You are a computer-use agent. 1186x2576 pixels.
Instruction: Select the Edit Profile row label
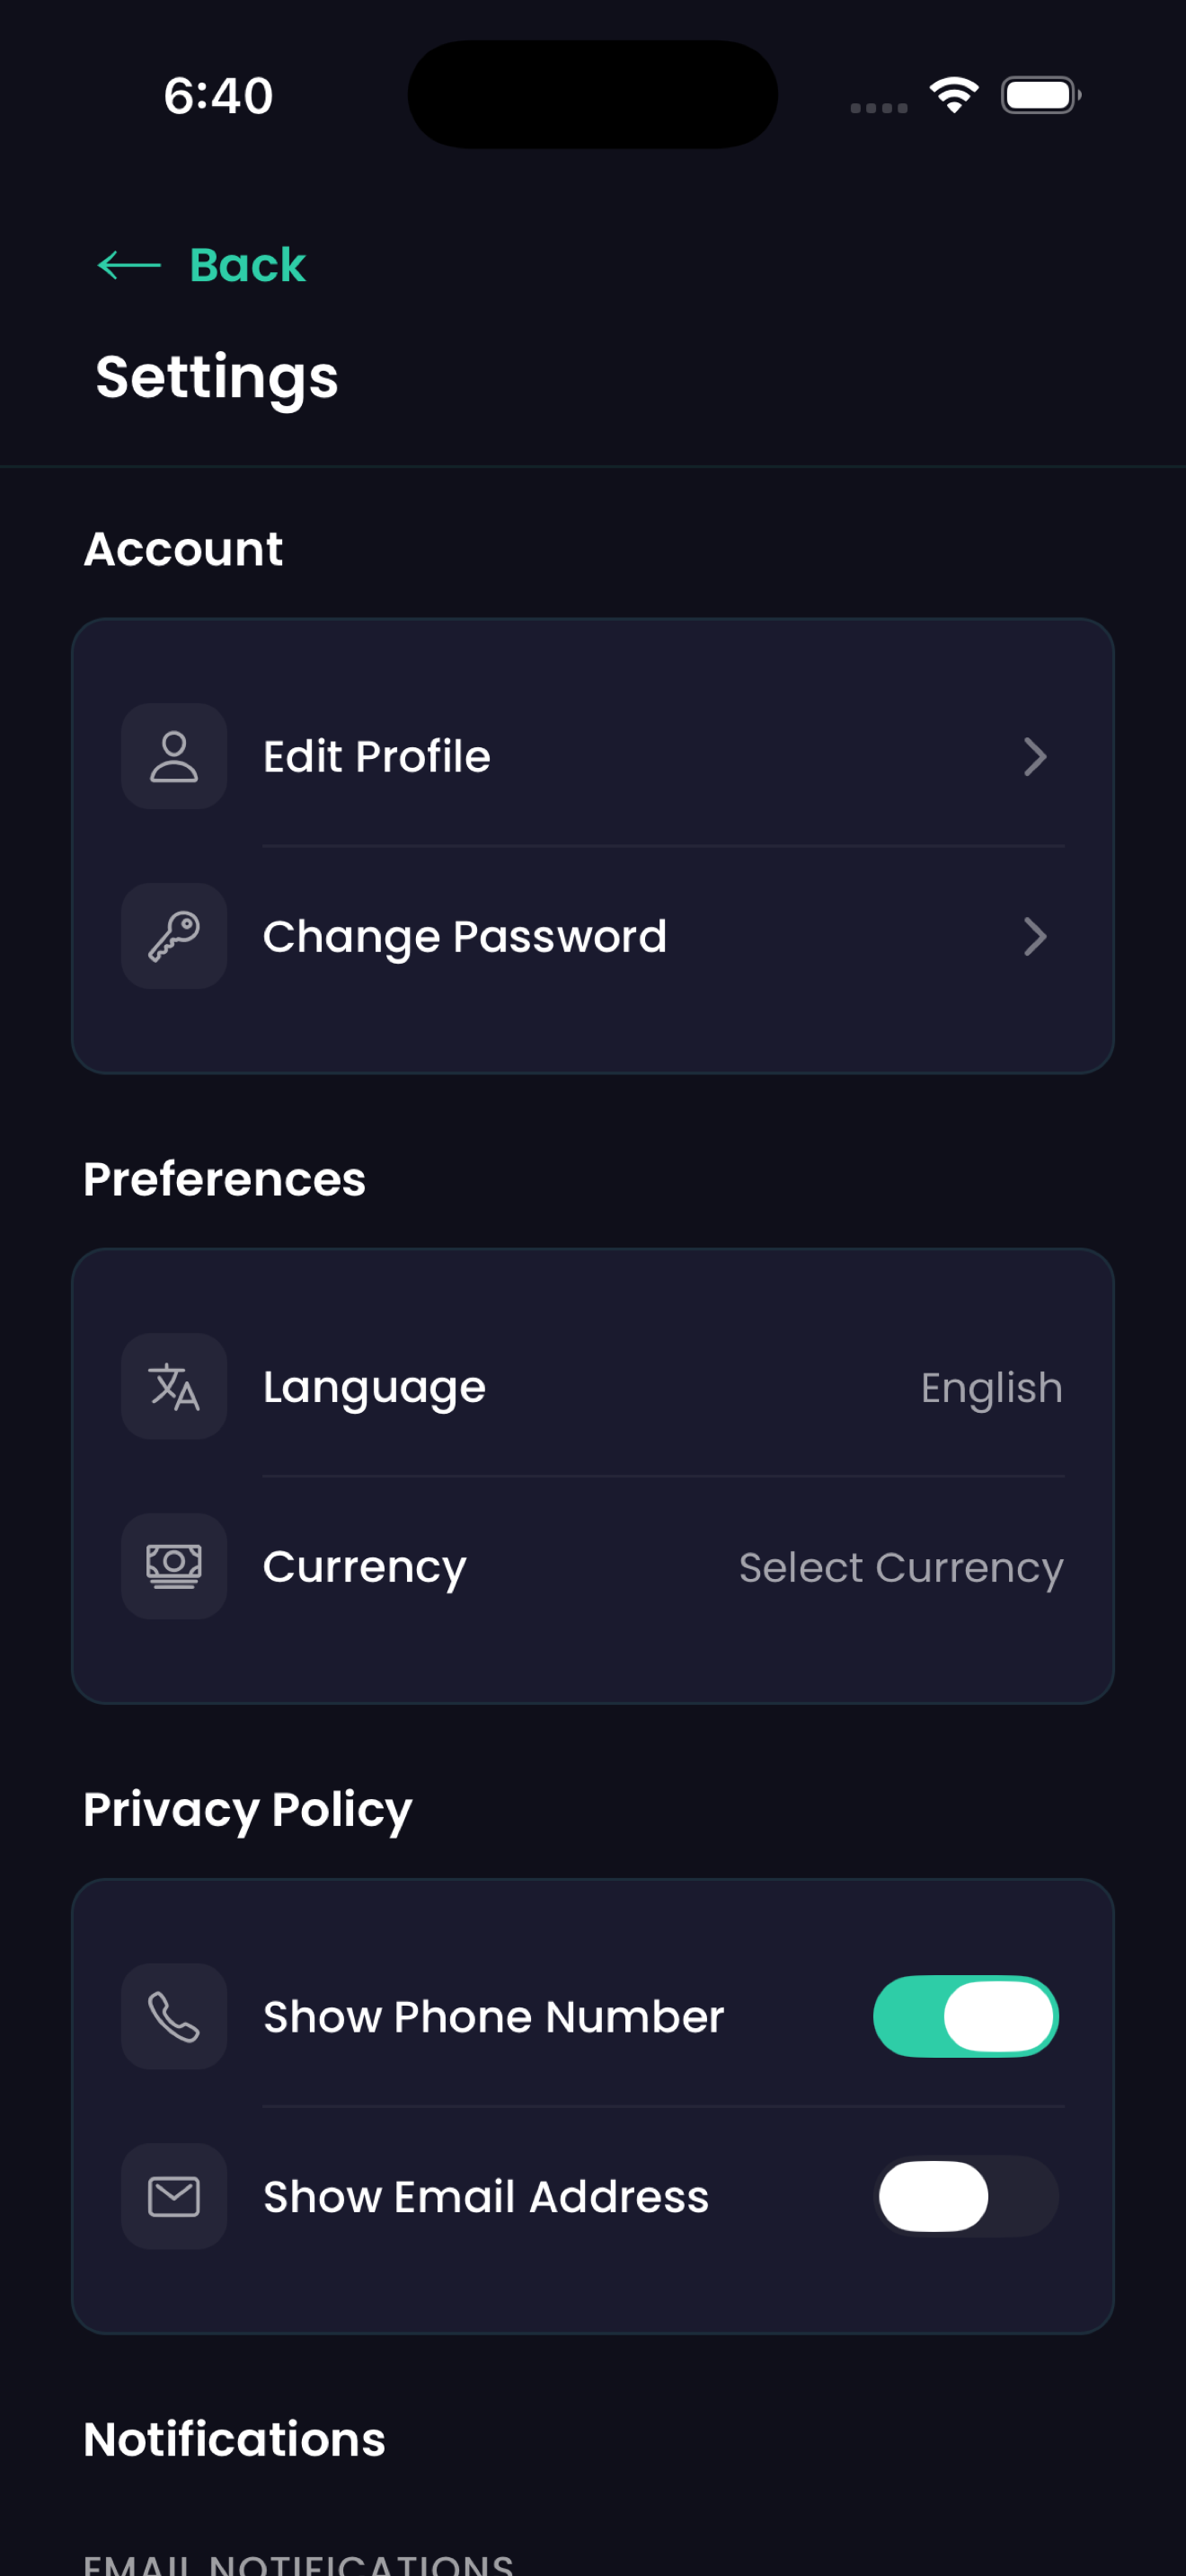pyautogui.click(x=377, y=757)
